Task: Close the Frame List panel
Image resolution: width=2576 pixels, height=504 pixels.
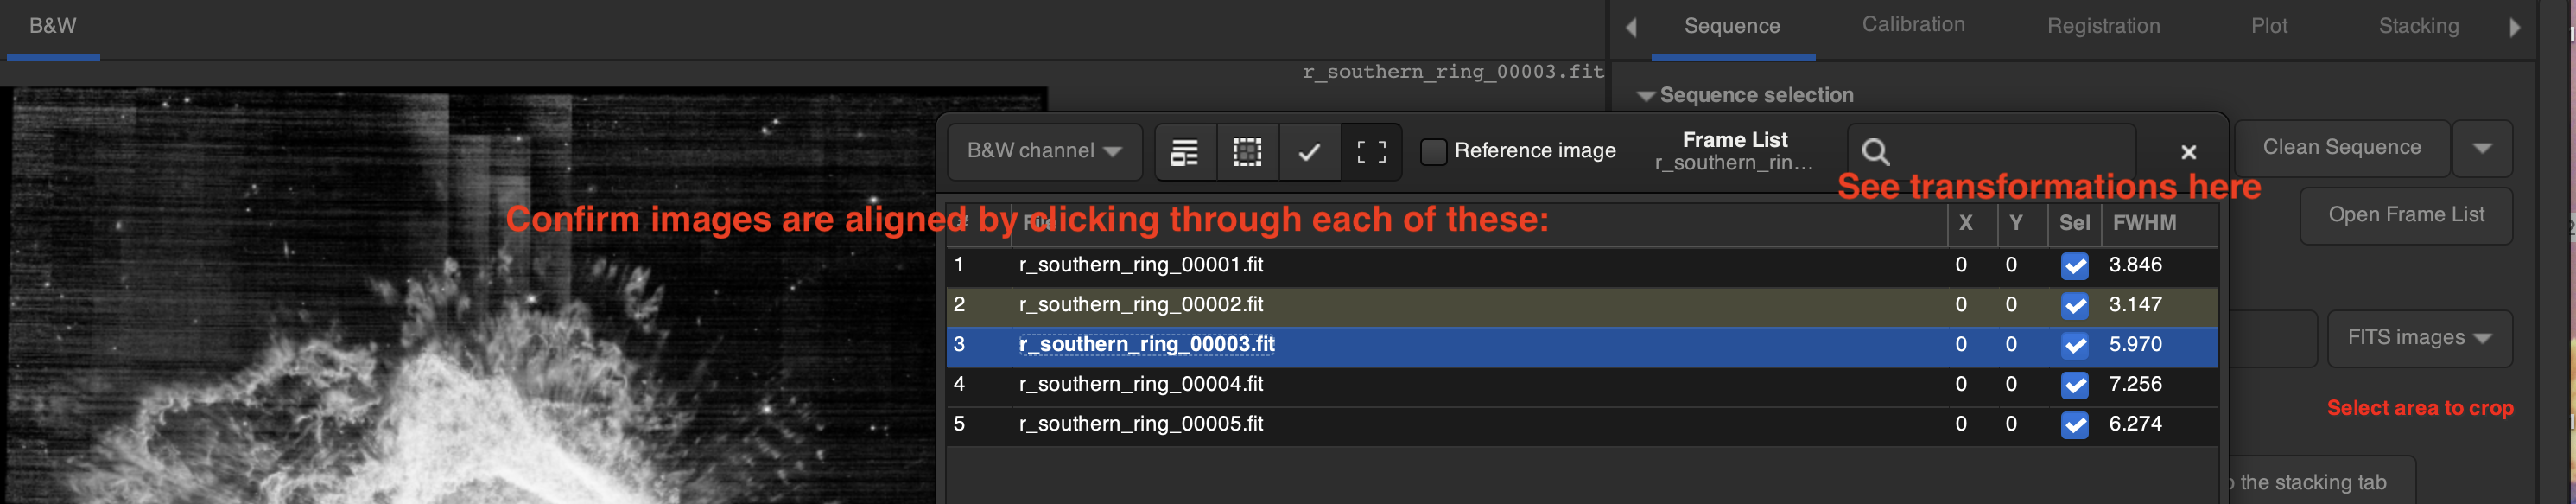Action: point(2188,152)
